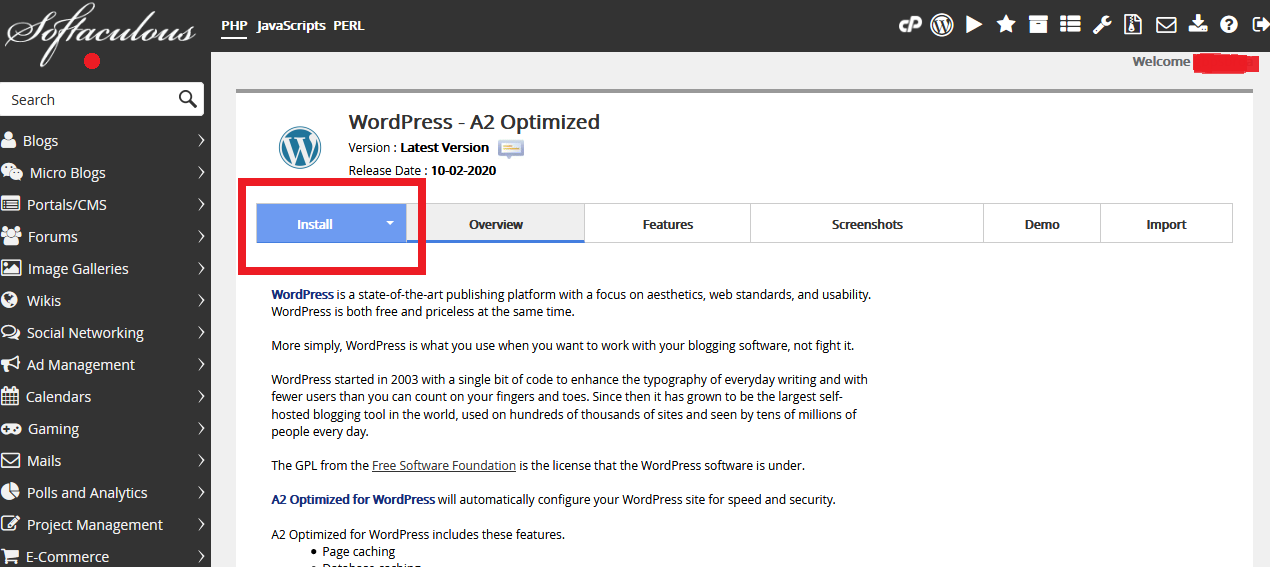Expand the Forums chevron

(201, 236)
